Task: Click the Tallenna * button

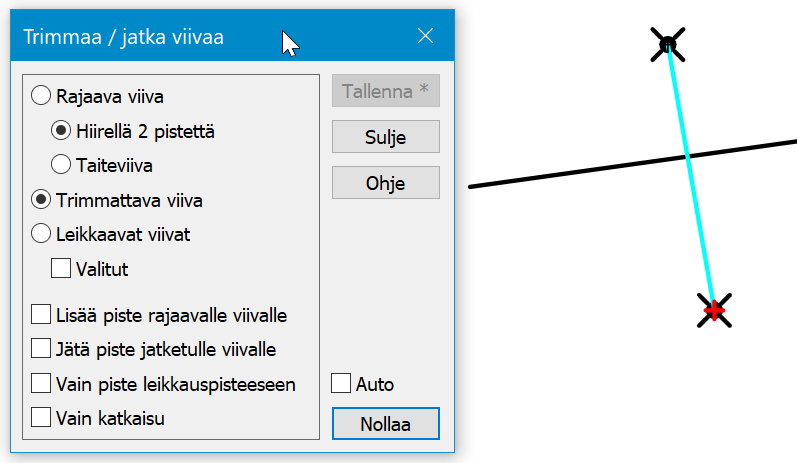Action: tap(385, 91)
